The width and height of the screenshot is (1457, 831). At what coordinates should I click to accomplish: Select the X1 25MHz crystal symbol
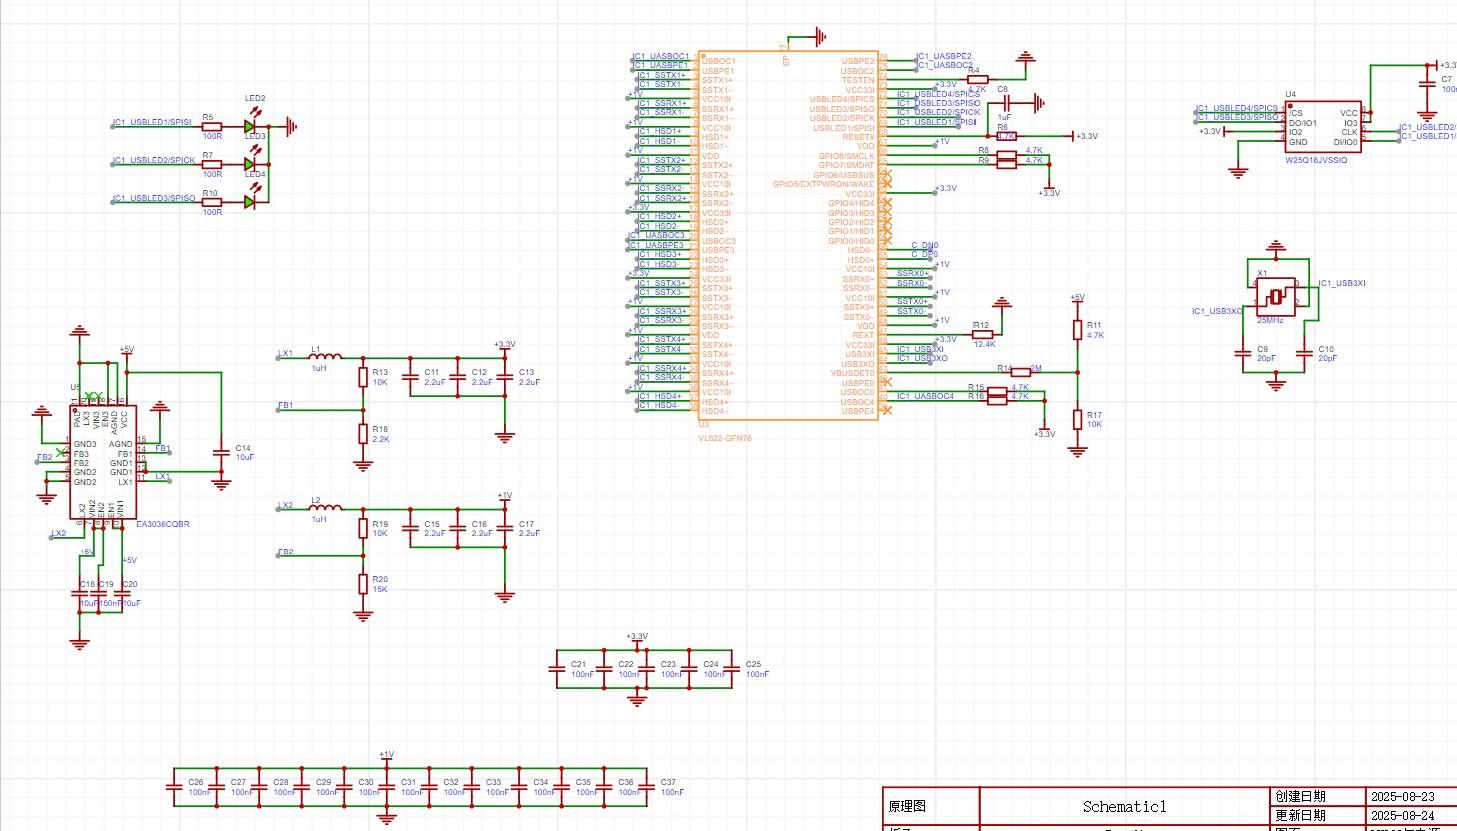1275,297
